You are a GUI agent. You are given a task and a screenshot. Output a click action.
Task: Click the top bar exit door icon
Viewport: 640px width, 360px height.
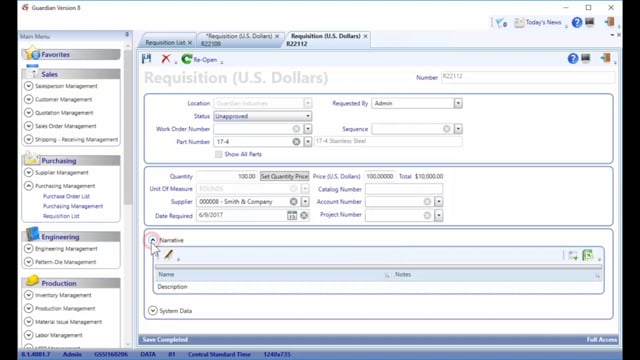609,22
